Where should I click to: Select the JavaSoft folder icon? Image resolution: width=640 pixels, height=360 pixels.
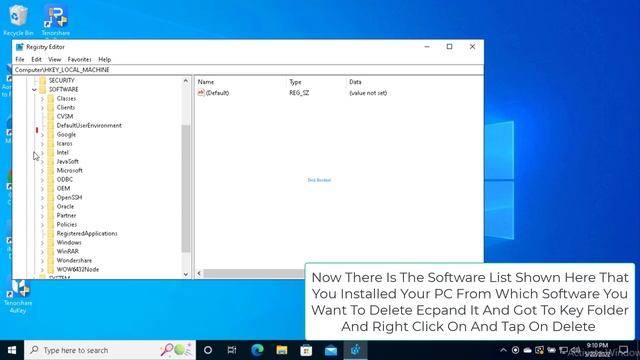pos(51,161)
